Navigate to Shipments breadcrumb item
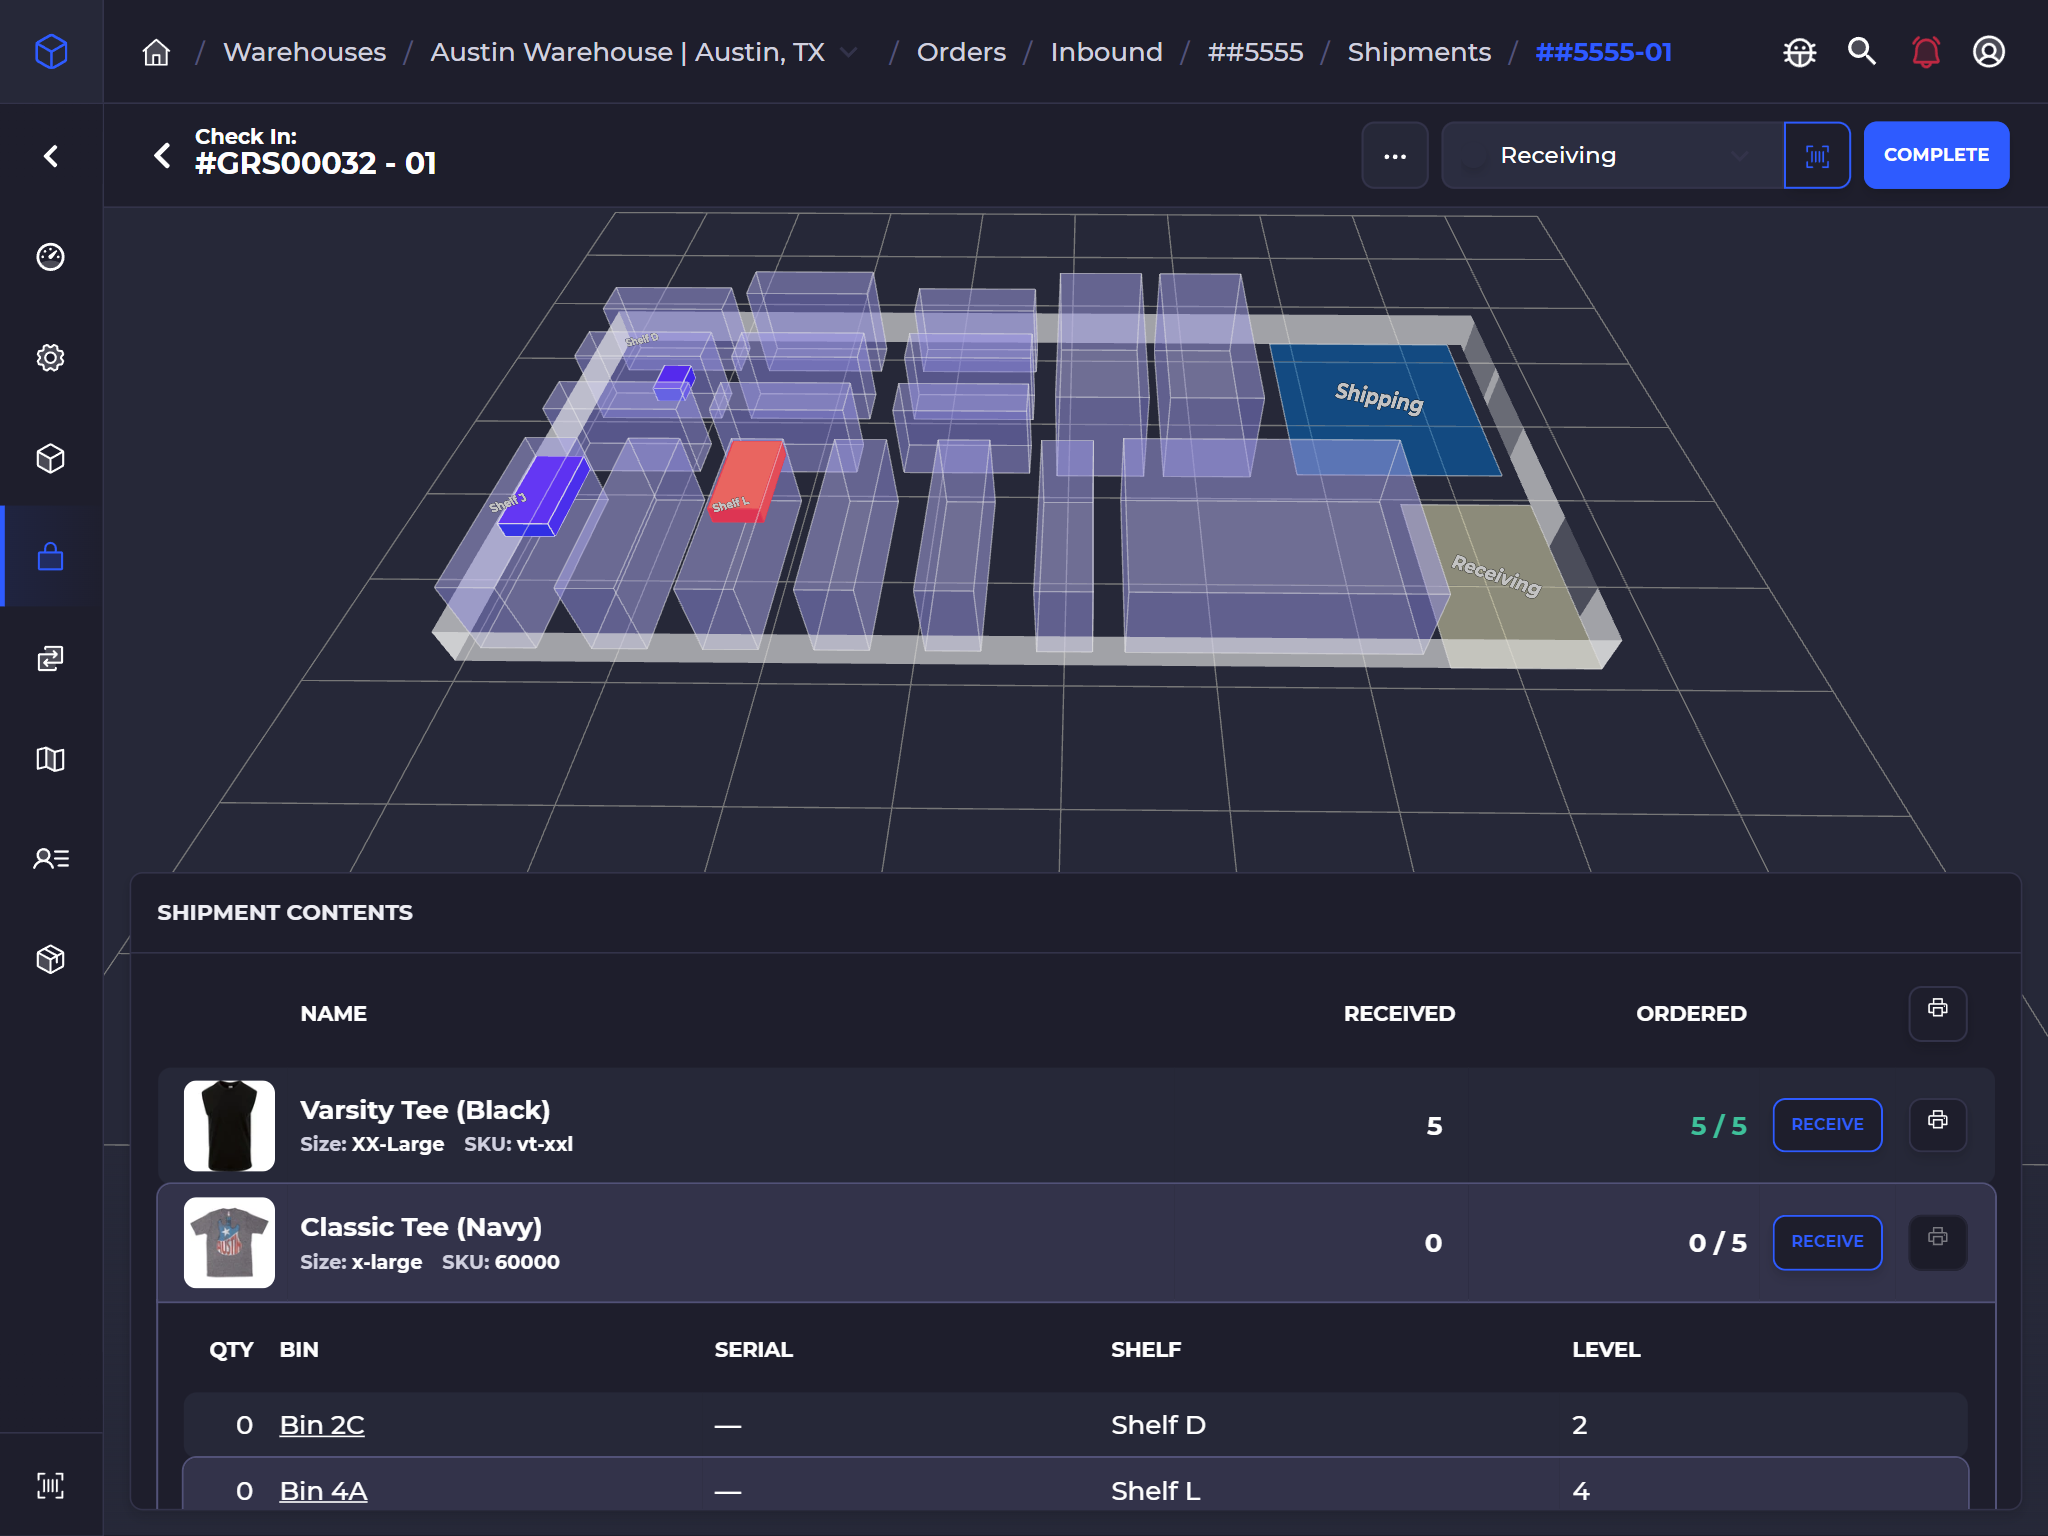Viewport: 2048px width, 1536px height. click(x=1418, y=52)
